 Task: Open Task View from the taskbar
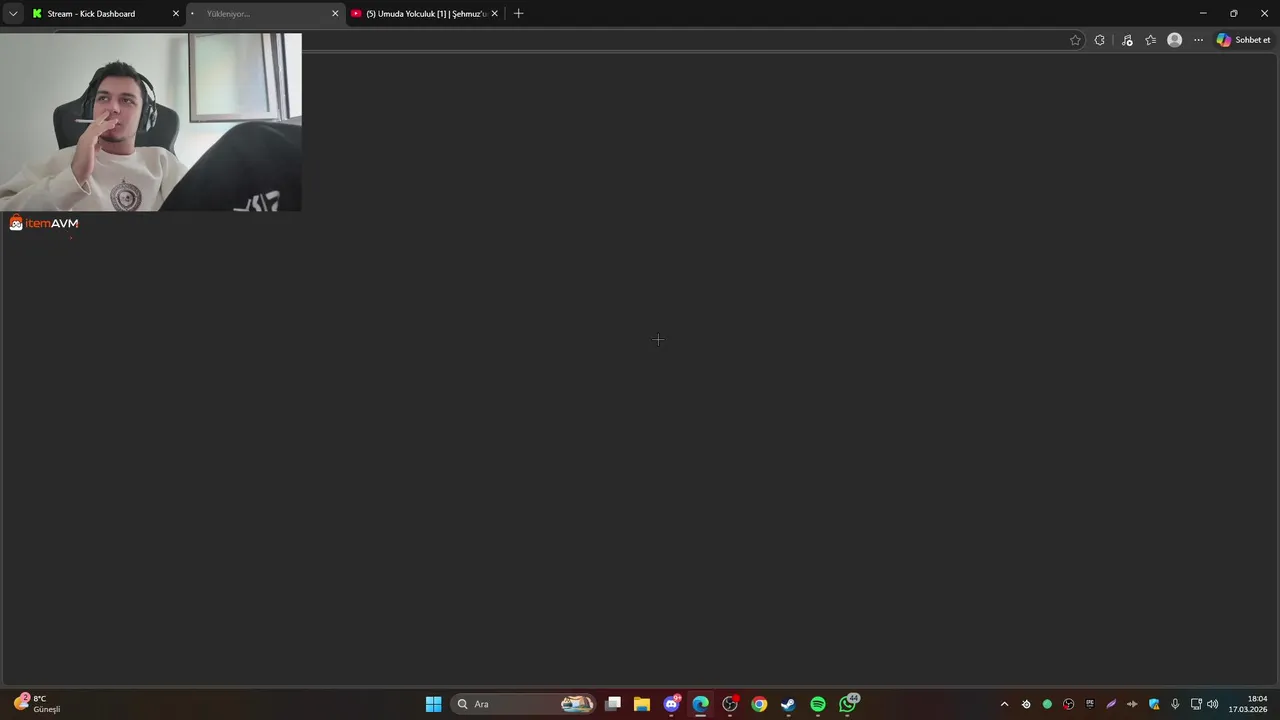(x=613, y=704)
